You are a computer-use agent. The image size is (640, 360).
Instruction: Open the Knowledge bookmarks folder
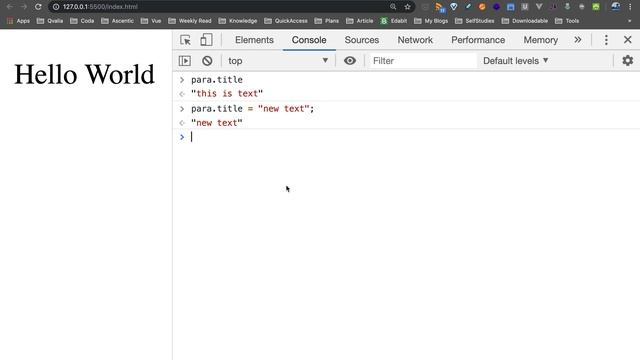tap(238, 21)
